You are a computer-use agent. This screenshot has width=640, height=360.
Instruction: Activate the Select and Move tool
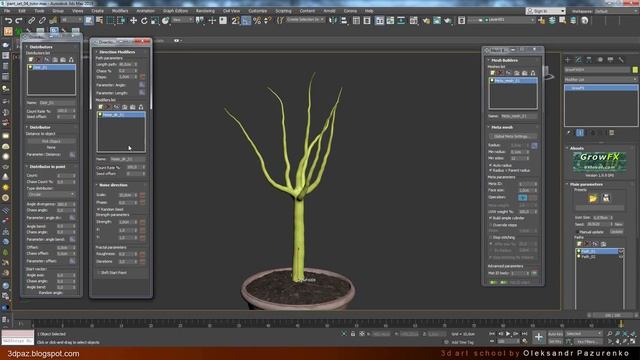pyautogui.click(x=133, y=20)
